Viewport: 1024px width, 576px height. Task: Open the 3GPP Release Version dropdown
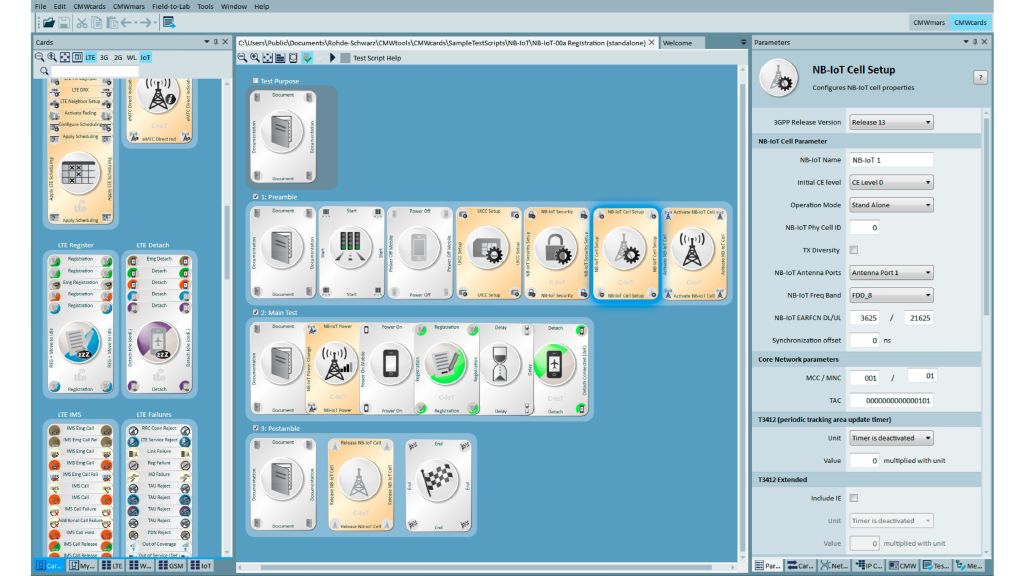(x=890, y=122)
